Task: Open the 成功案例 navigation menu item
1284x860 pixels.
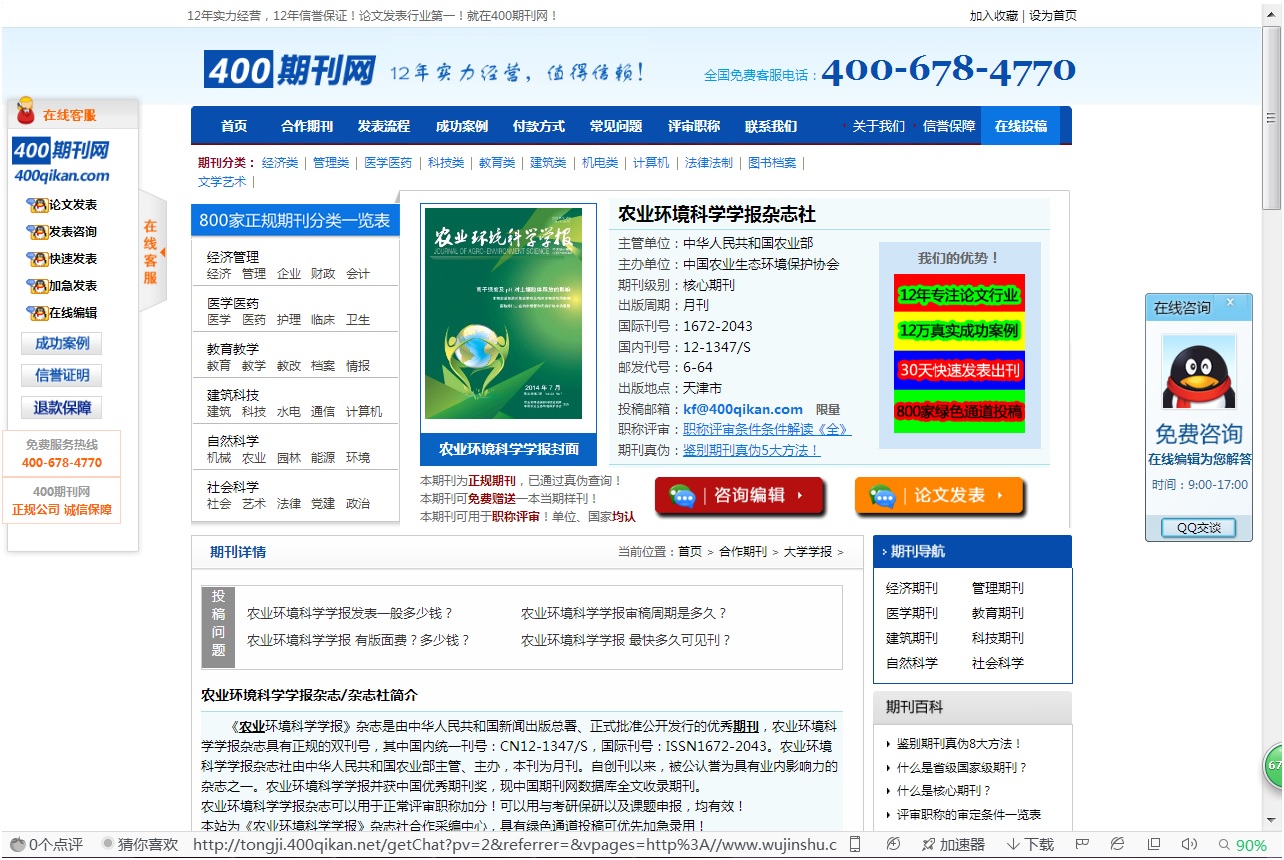Action: tap(462, 127)
